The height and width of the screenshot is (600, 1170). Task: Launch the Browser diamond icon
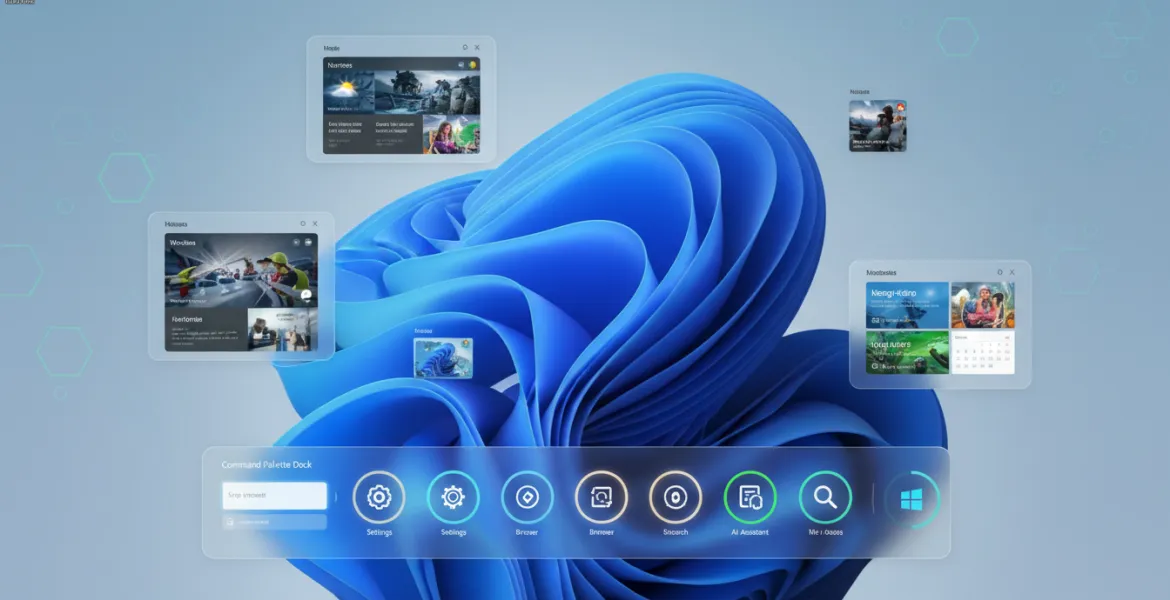[527, 495]
